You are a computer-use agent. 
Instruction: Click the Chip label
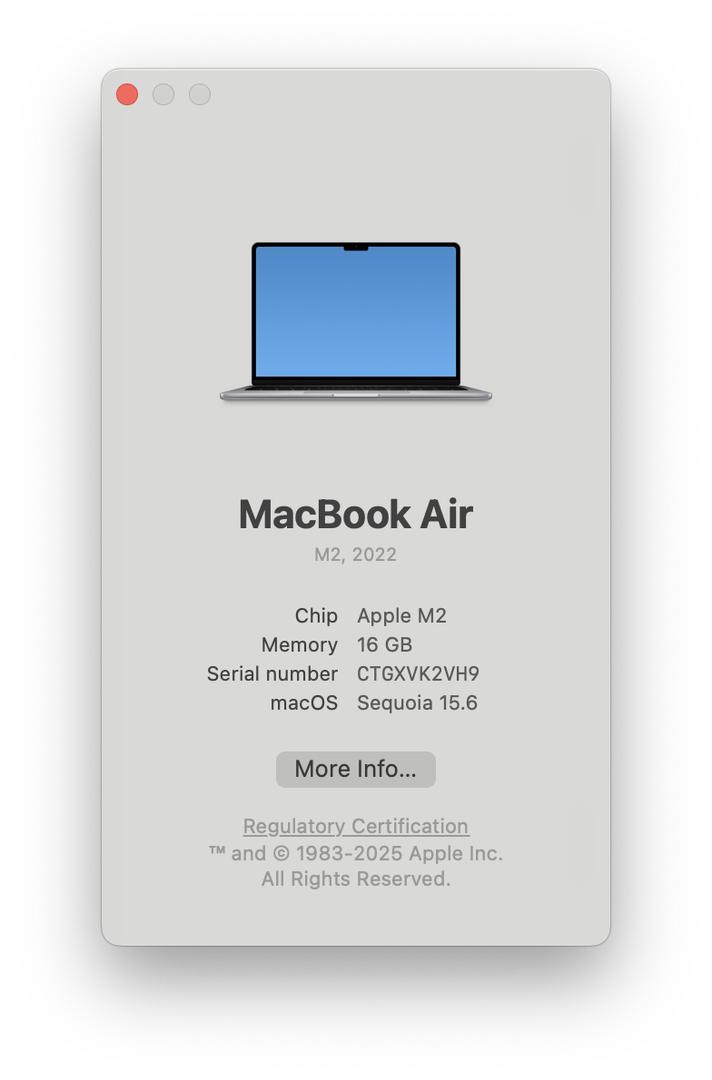(x=316, y=616)
